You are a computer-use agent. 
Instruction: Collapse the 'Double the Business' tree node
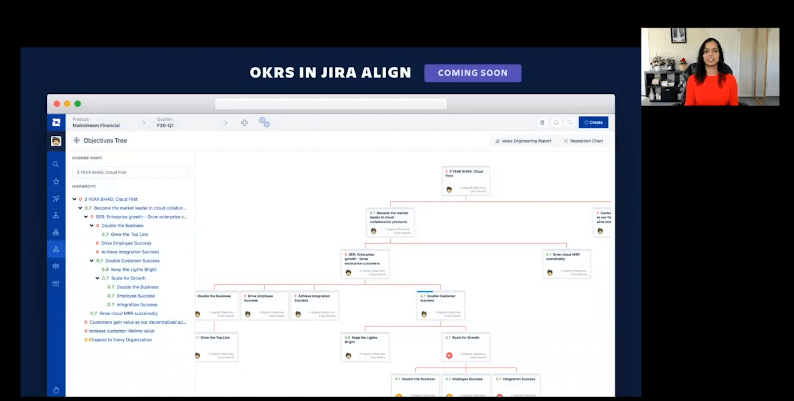point(91,225)
